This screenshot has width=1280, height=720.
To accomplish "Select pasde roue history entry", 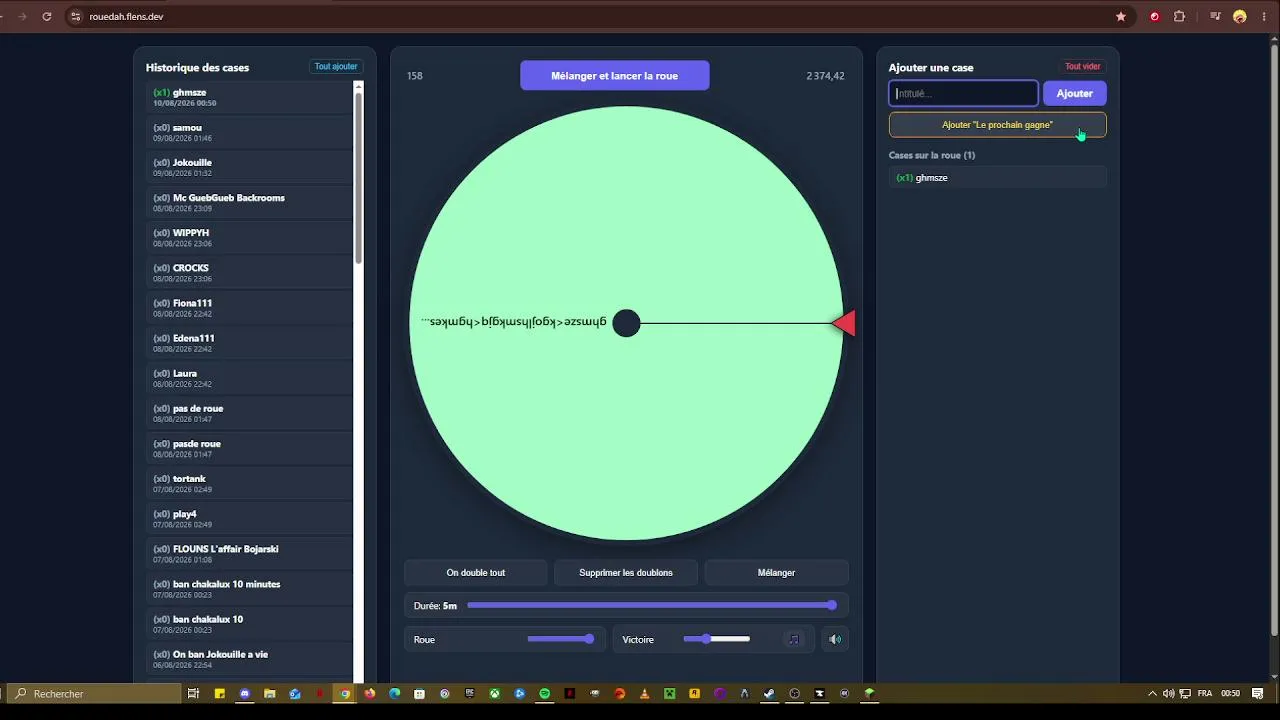I will [x=249, y=448].
